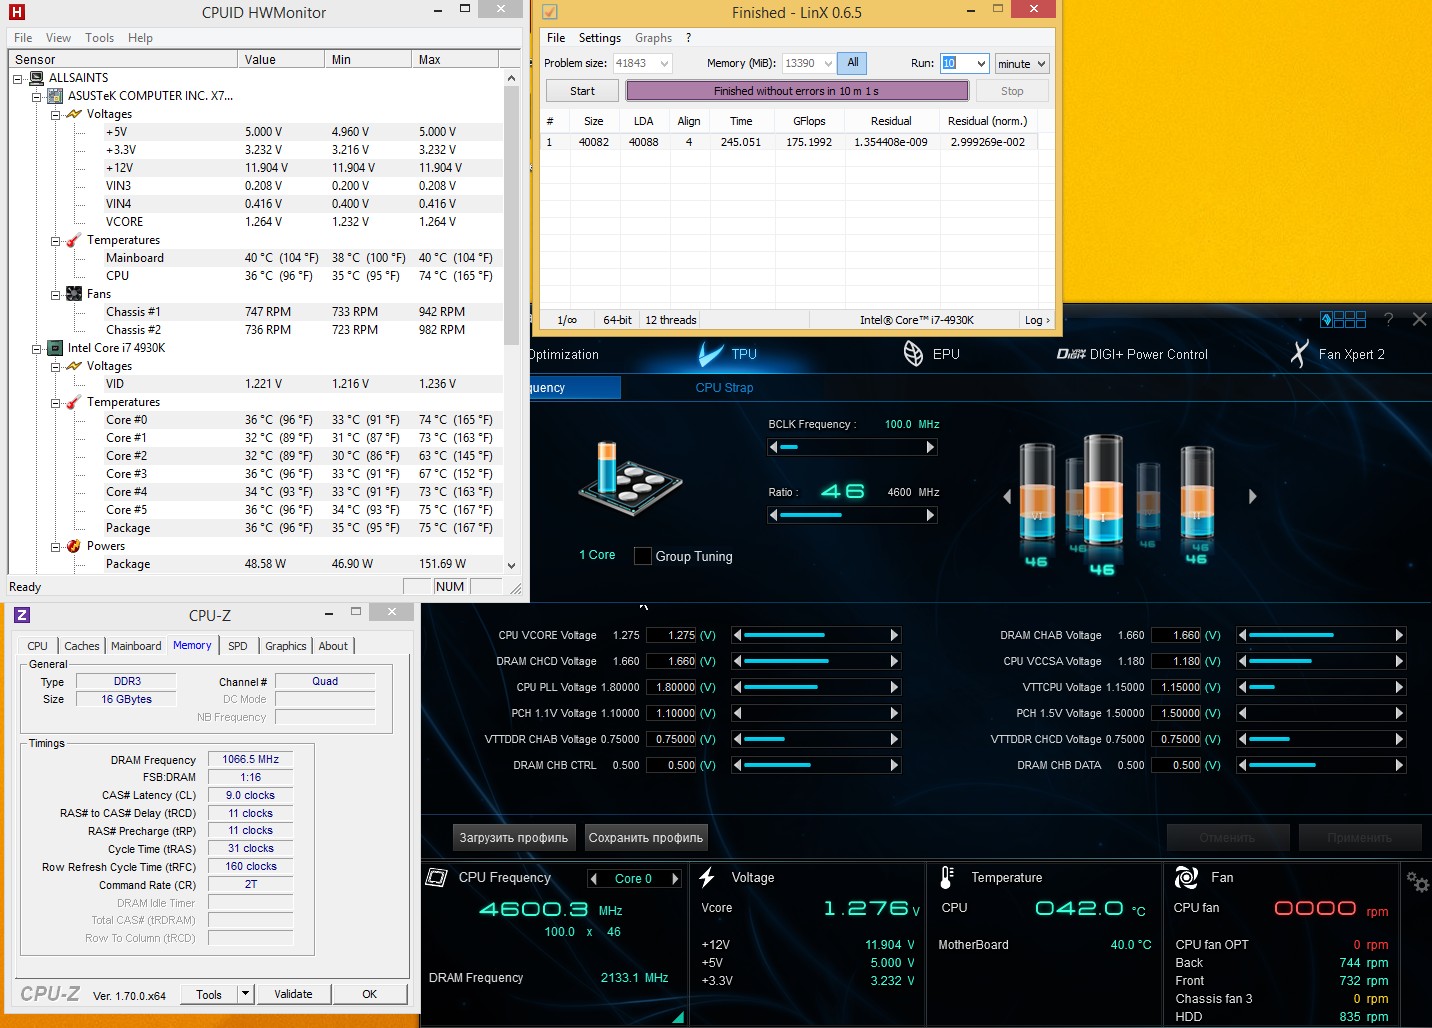Switch to the CPU Strap tab
Image resolution: width=1432 pixels, height=1028 pixels.
point(724,387)
